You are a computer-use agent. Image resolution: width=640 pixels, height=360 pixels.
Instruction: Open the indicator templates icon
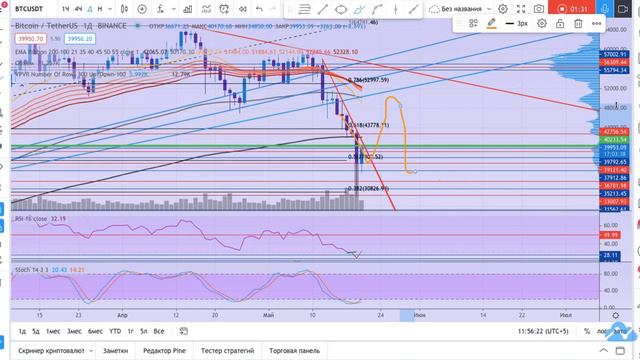[x=206, y=9]
